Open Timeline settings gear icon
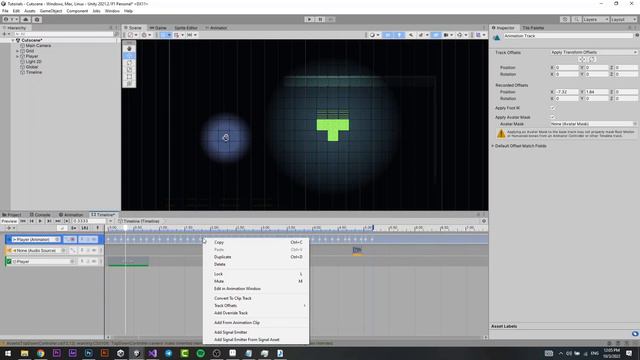 pos(484,221)
